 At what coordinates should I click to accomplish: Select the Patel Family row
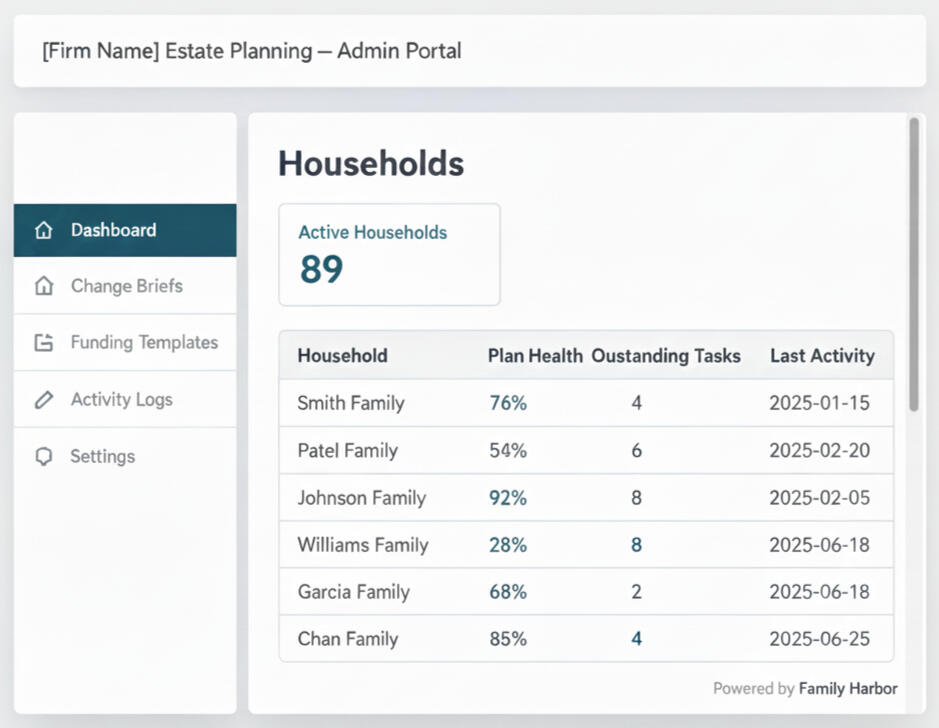[348, 451]
